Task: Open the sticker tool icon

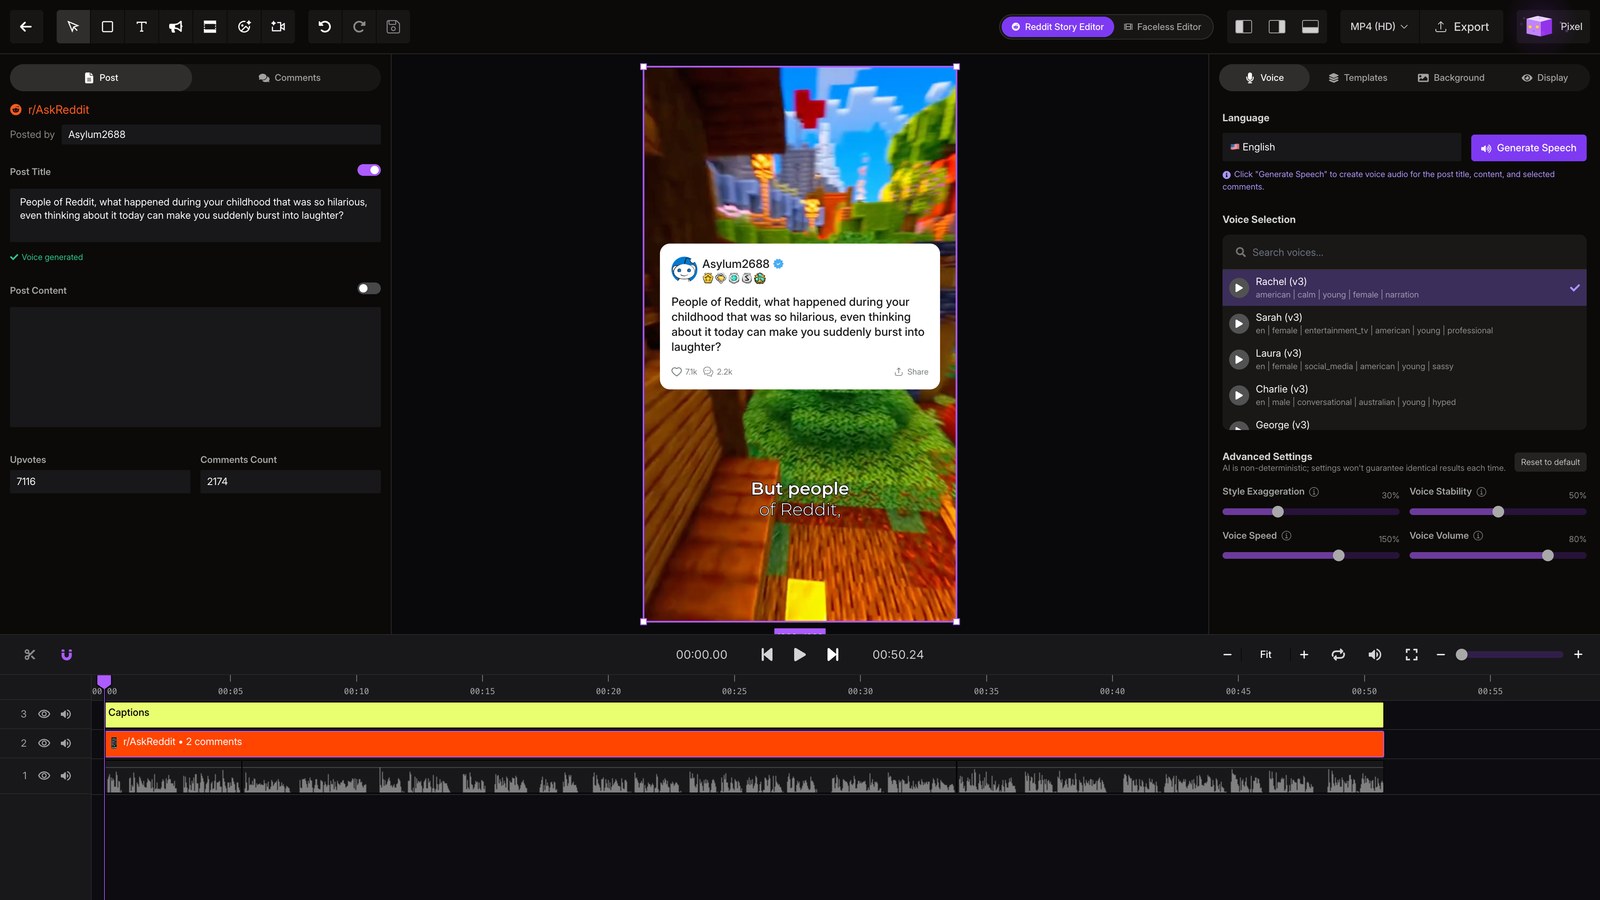Action: pyautogui.click(x=244, y=27)
